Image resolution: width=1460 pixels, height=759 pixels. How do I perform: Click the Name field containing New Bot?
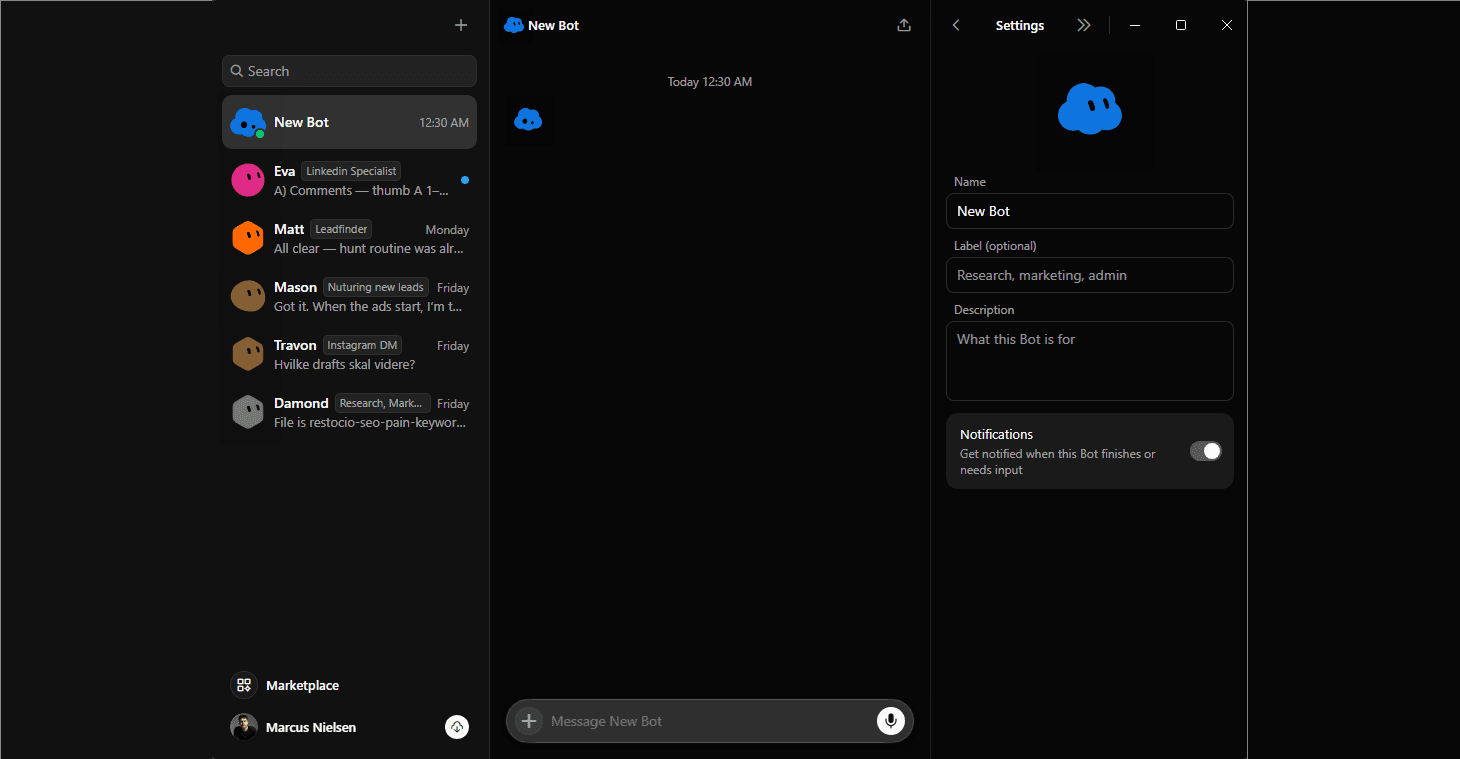click(x=1090, y=211)
